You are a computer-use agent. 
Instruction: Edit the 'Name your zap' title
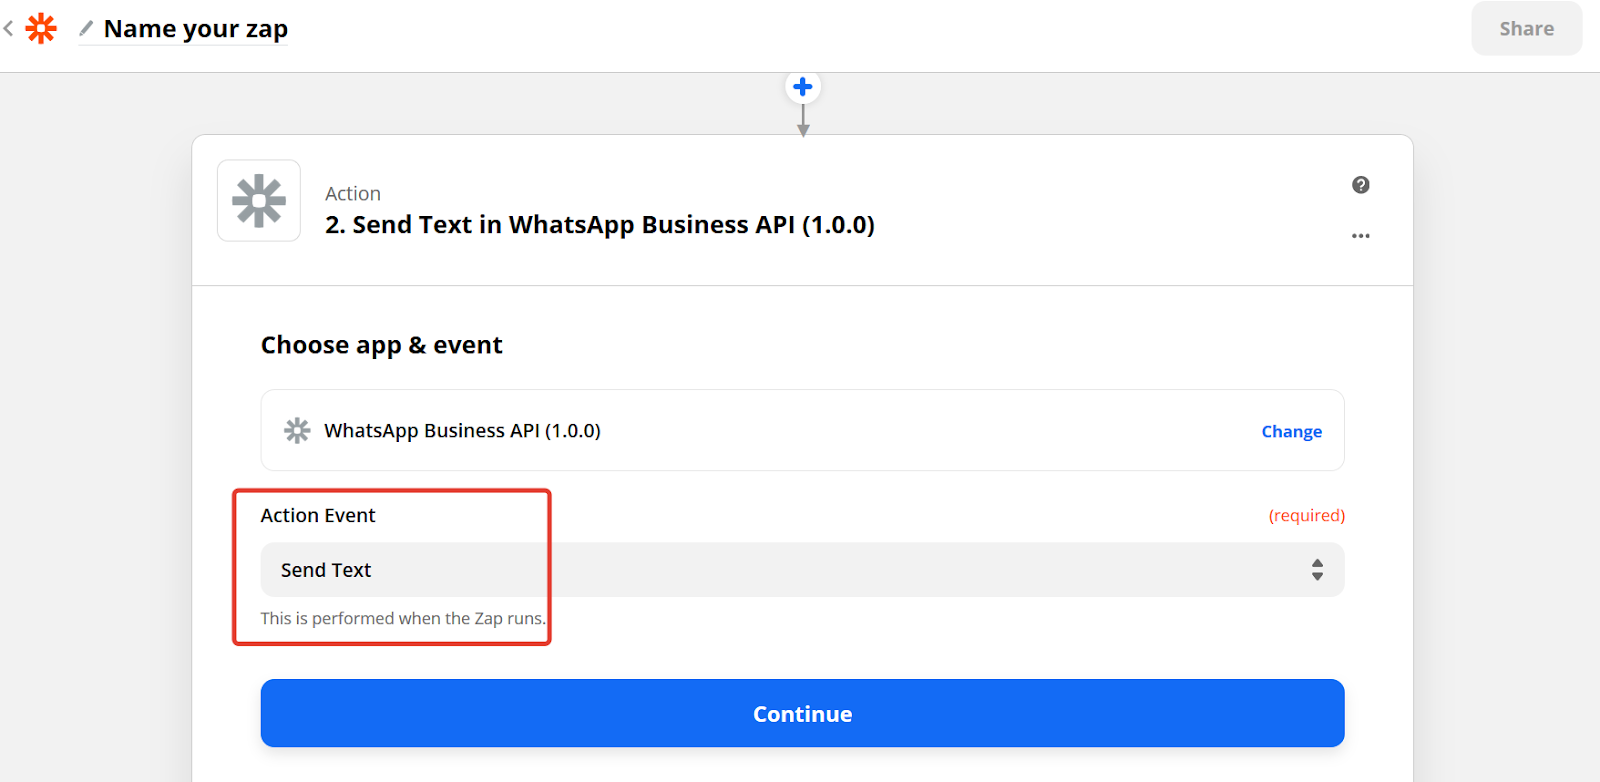pyautogui.click(x=196, y=29)
